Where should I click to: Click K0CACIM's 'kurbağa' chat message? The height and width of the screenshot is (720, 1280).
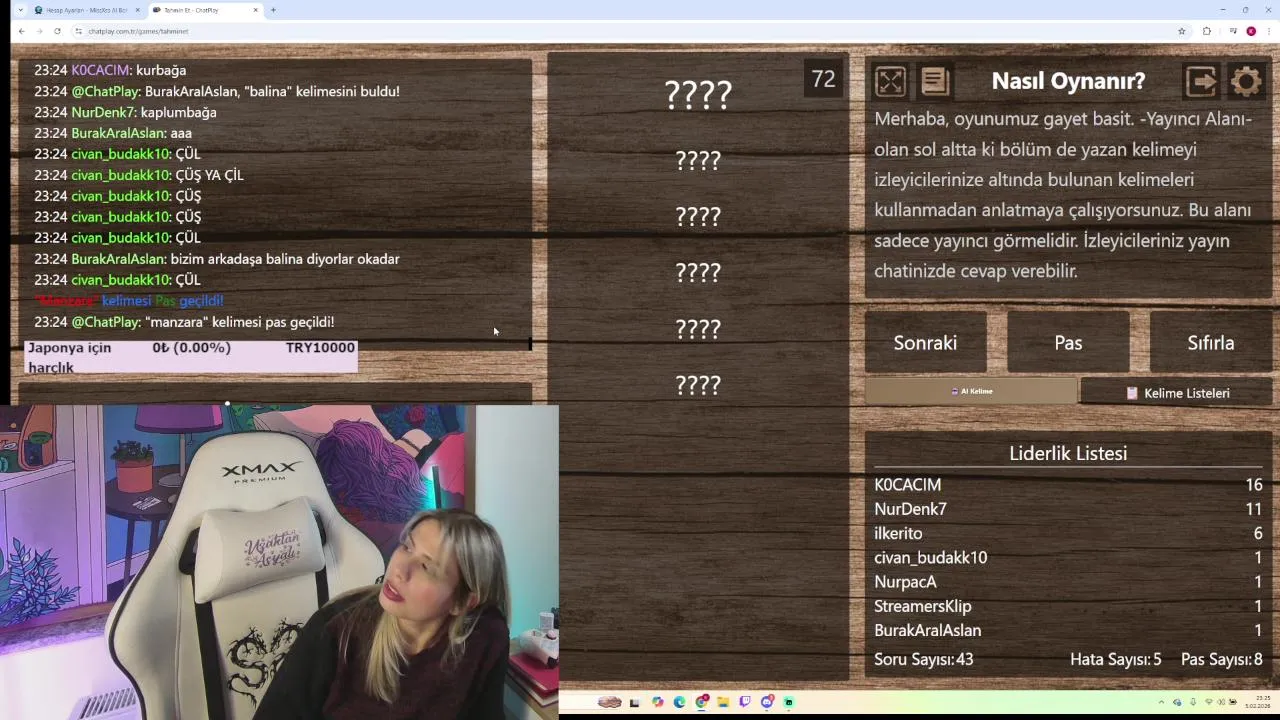pyautogui.click(x=110, y=70)
